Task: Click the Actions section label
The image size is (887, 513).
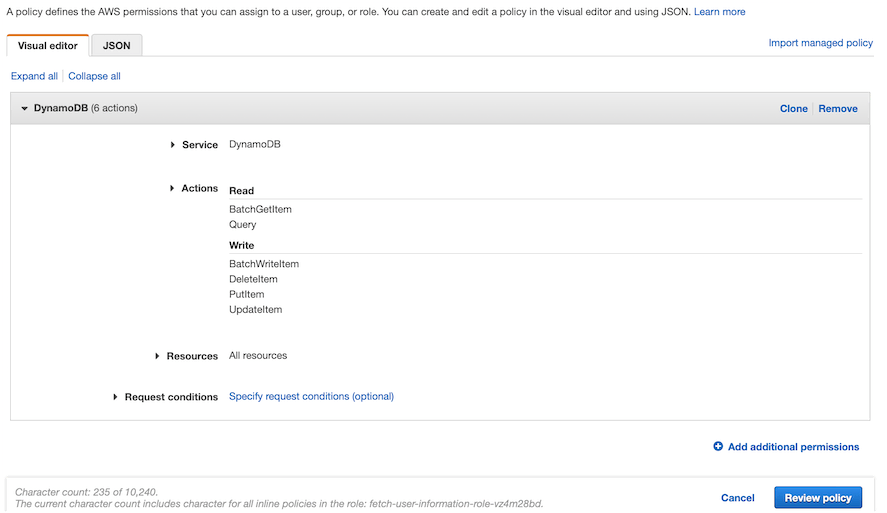Action: (x=199, y=188)
